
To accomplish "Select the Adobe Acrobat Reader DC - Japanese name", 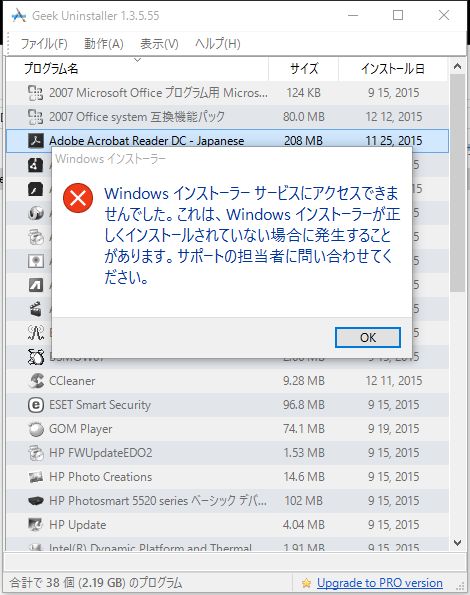I will (x=146, y=141).
